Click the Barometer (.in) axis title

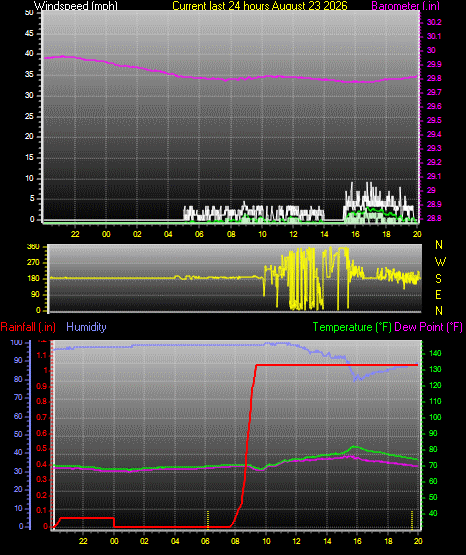pyautogui.click(x=405, y=6)
